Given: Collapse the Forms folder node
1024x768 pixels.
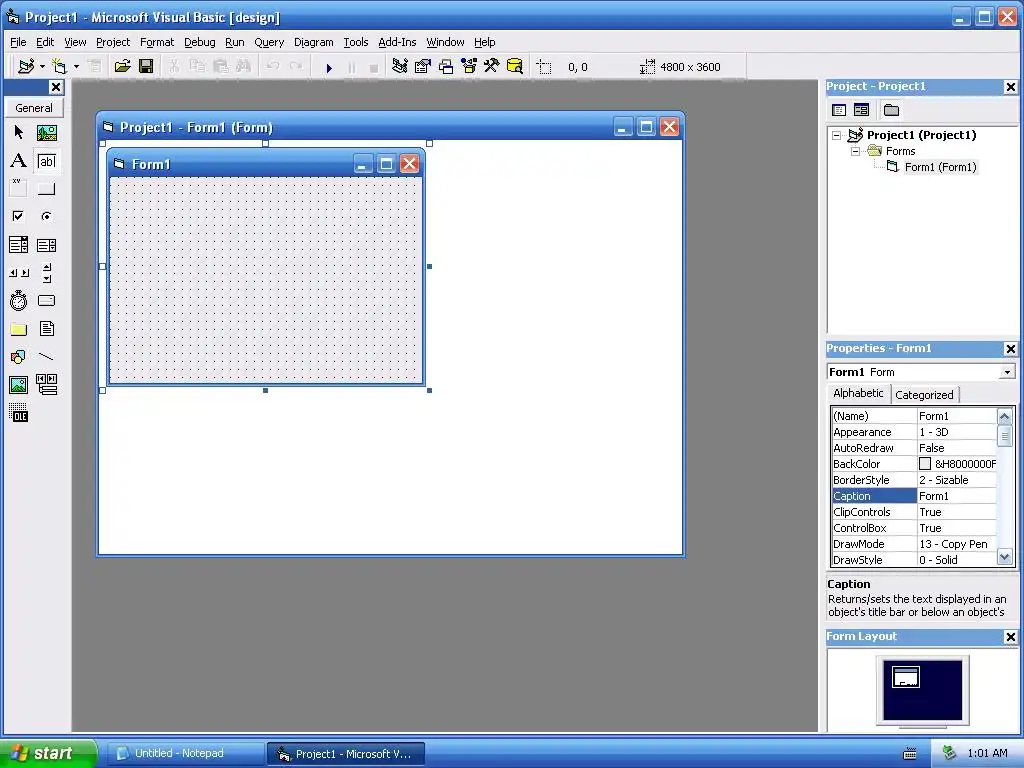Looking at the screenshot, I should pyautogui.click(x=855, y=152).
